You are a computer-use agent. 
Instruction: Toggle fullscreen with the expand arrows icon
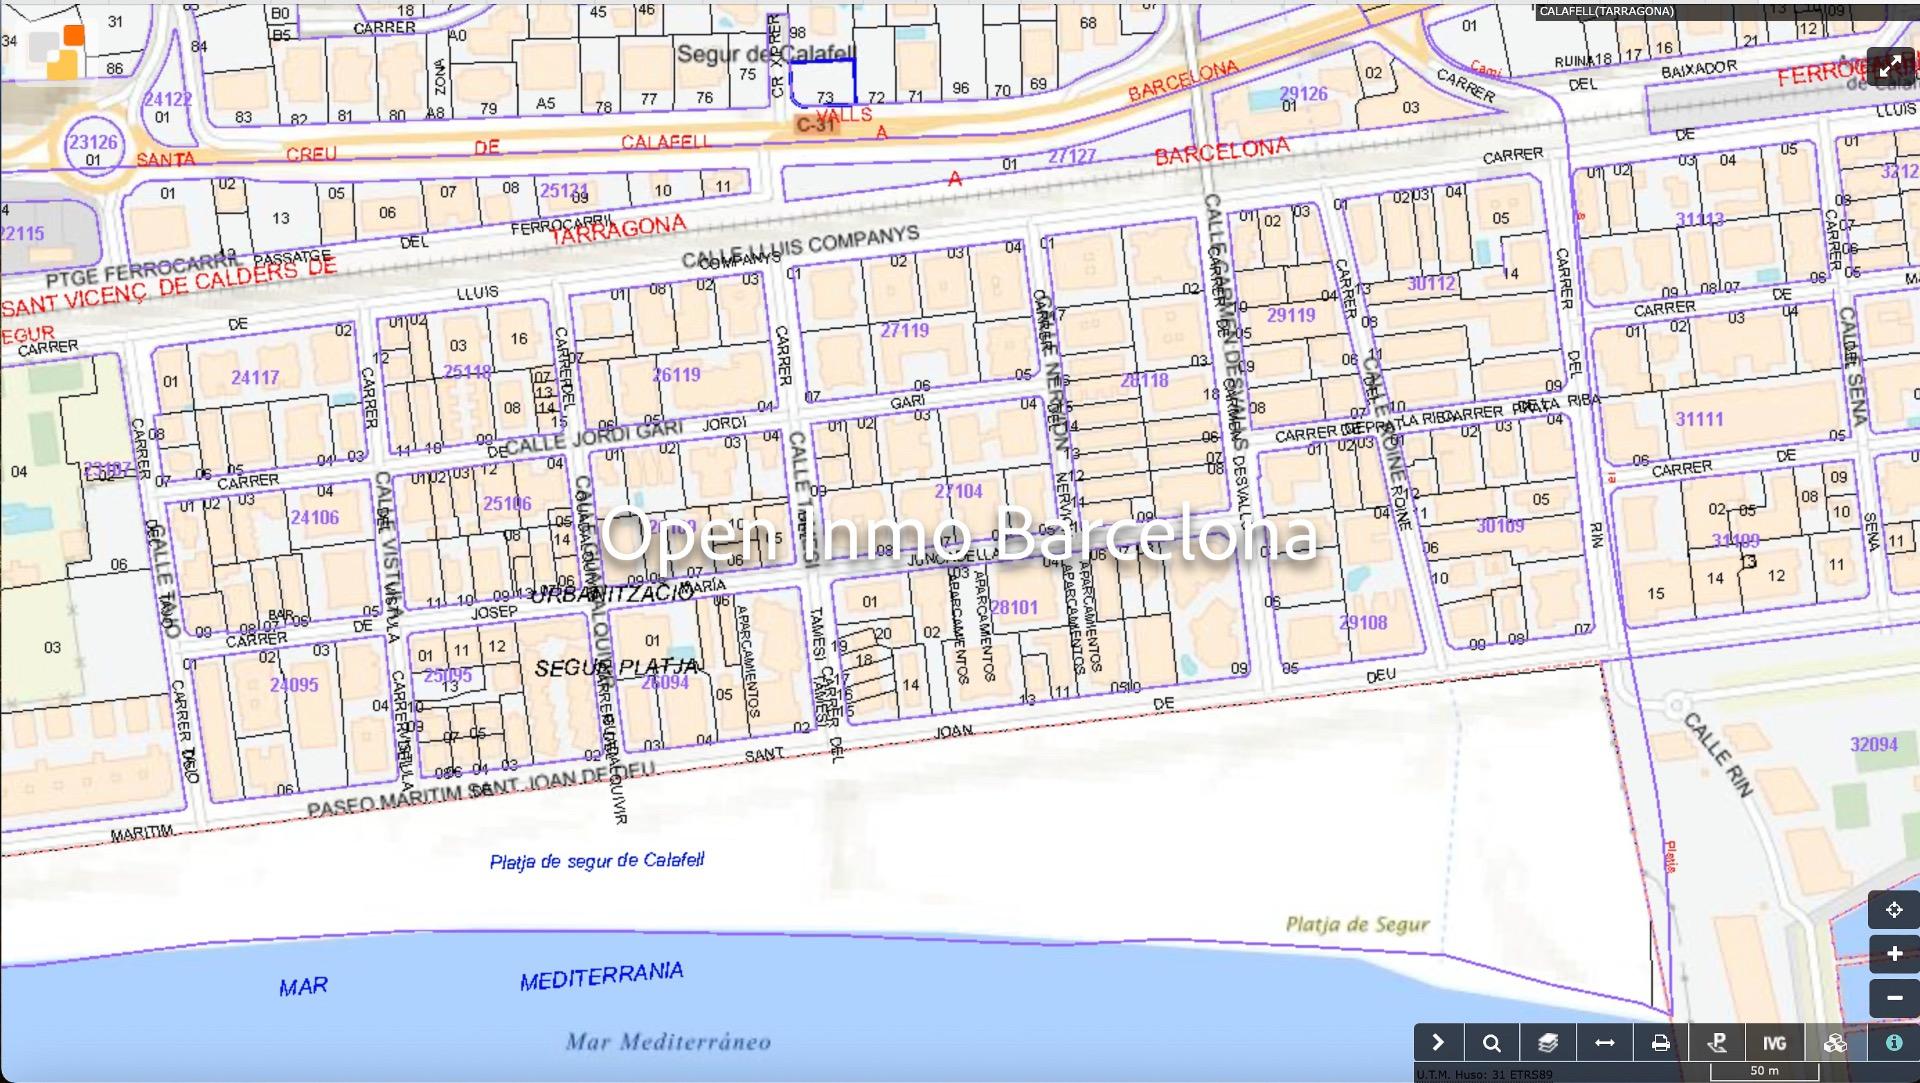pyautogui.click(x=1890, y=67)
